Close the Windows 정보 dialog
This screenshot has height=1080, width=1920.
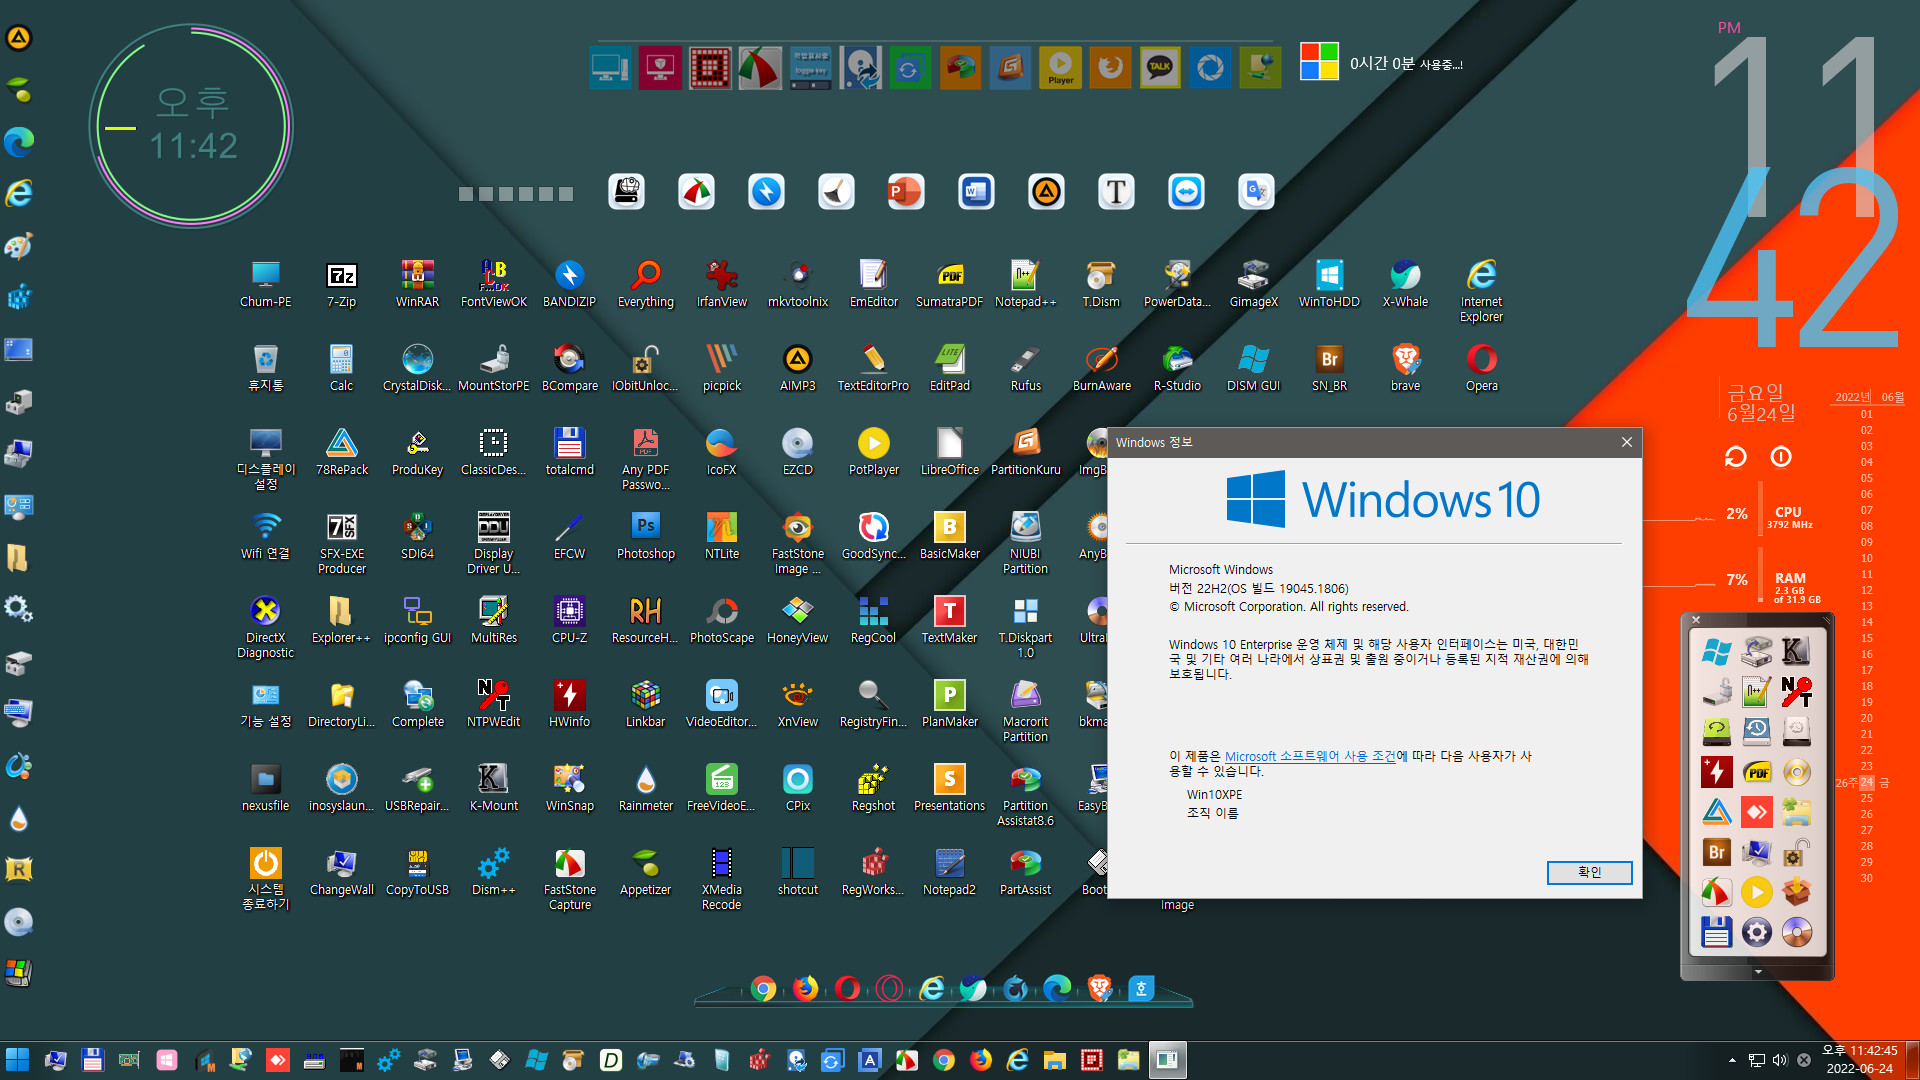click(1626, 442)
